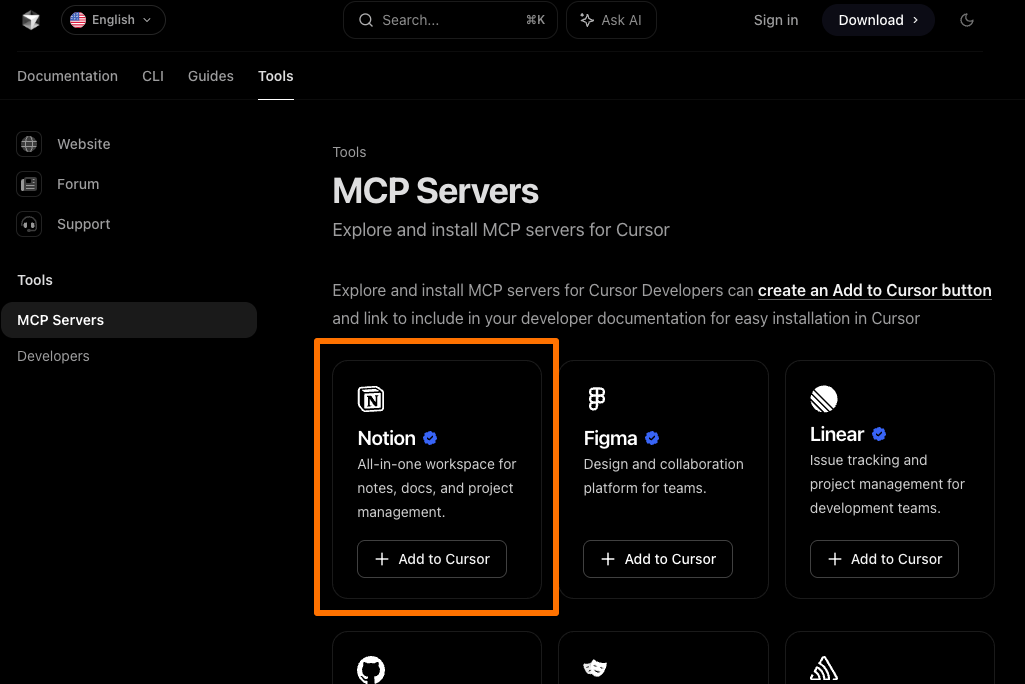This screenshot has width=1025, height=684.
Task: Add Linear to Cursor
Action: pyautogui.click(x=884, y=559)
